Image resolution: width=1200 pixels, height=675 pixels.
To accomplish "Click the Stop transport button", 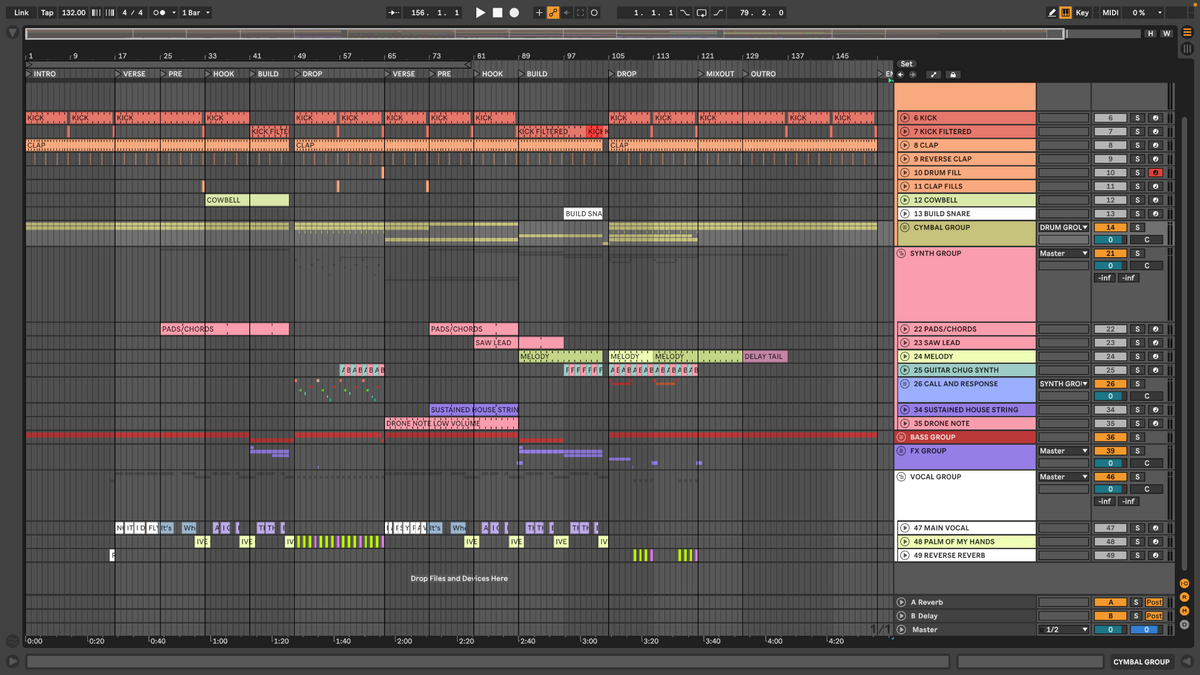I will (497, 13).
